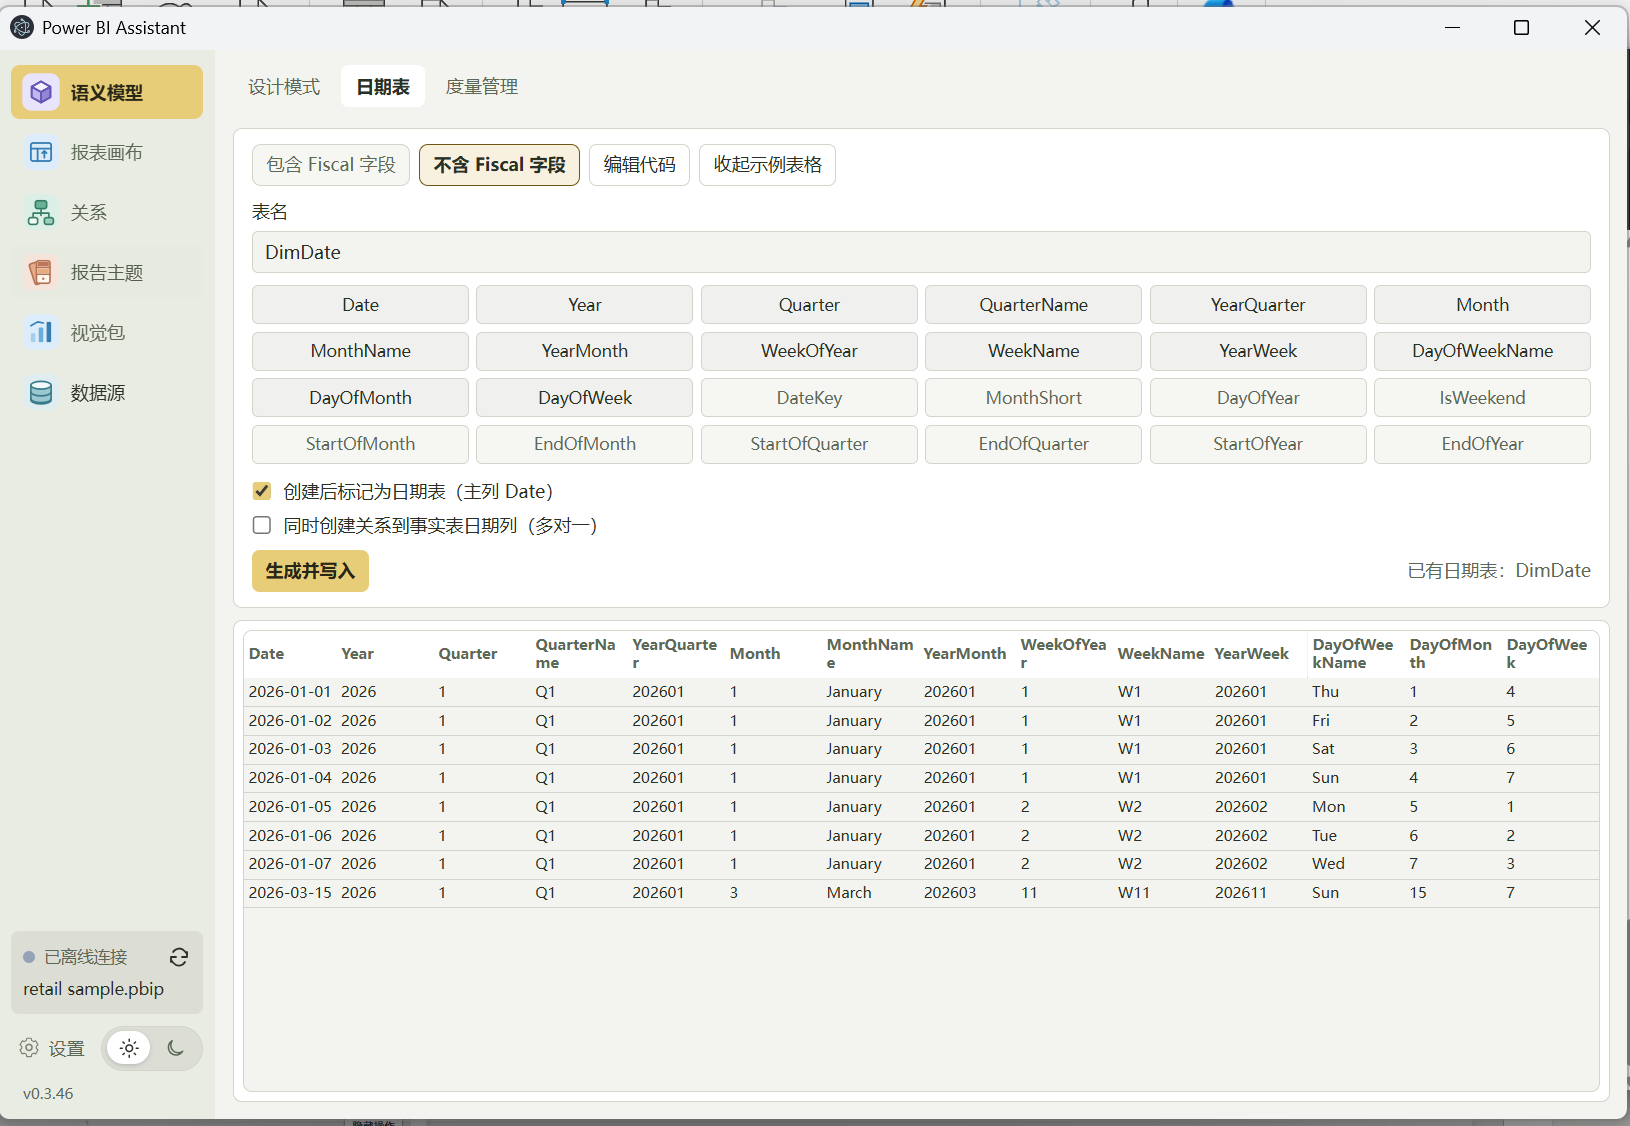Toggle the DayOfWeekName field button
The width and height of the screenshot is (1630, 1126).
(1482, 351)
